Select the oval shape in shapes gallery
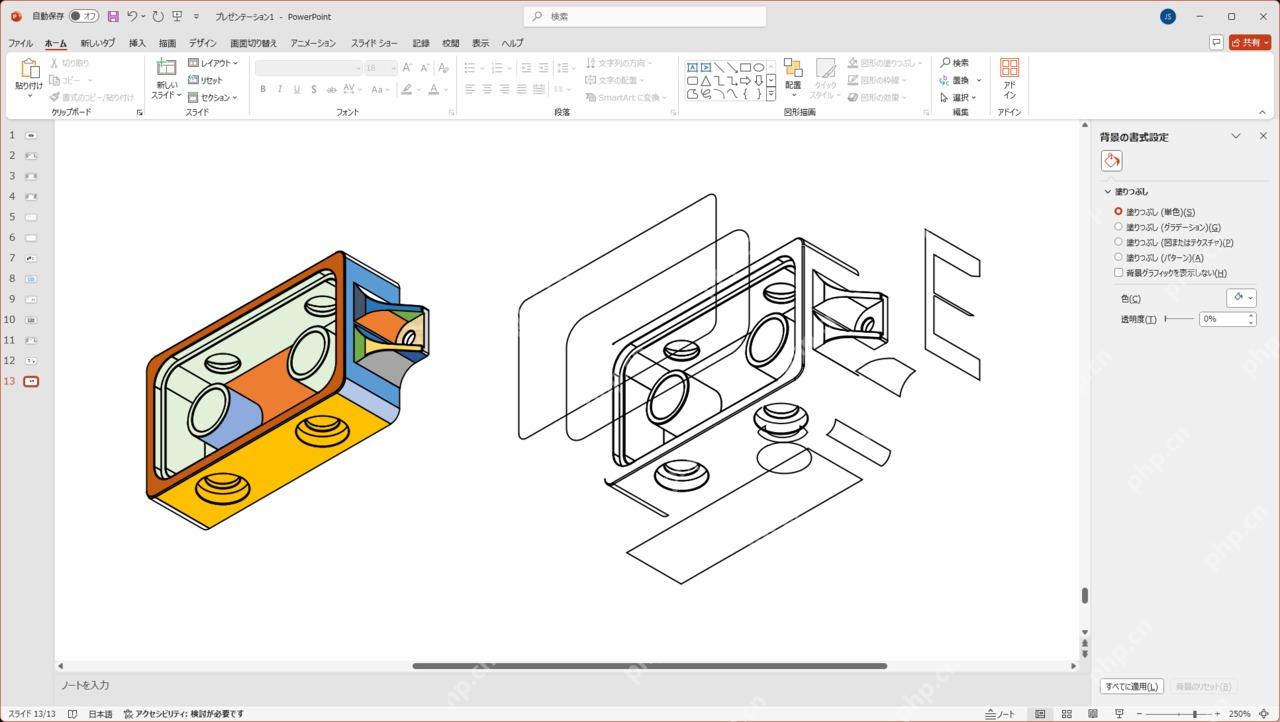The width and height of the screenshot is (1280, 722). pos(759,67)
